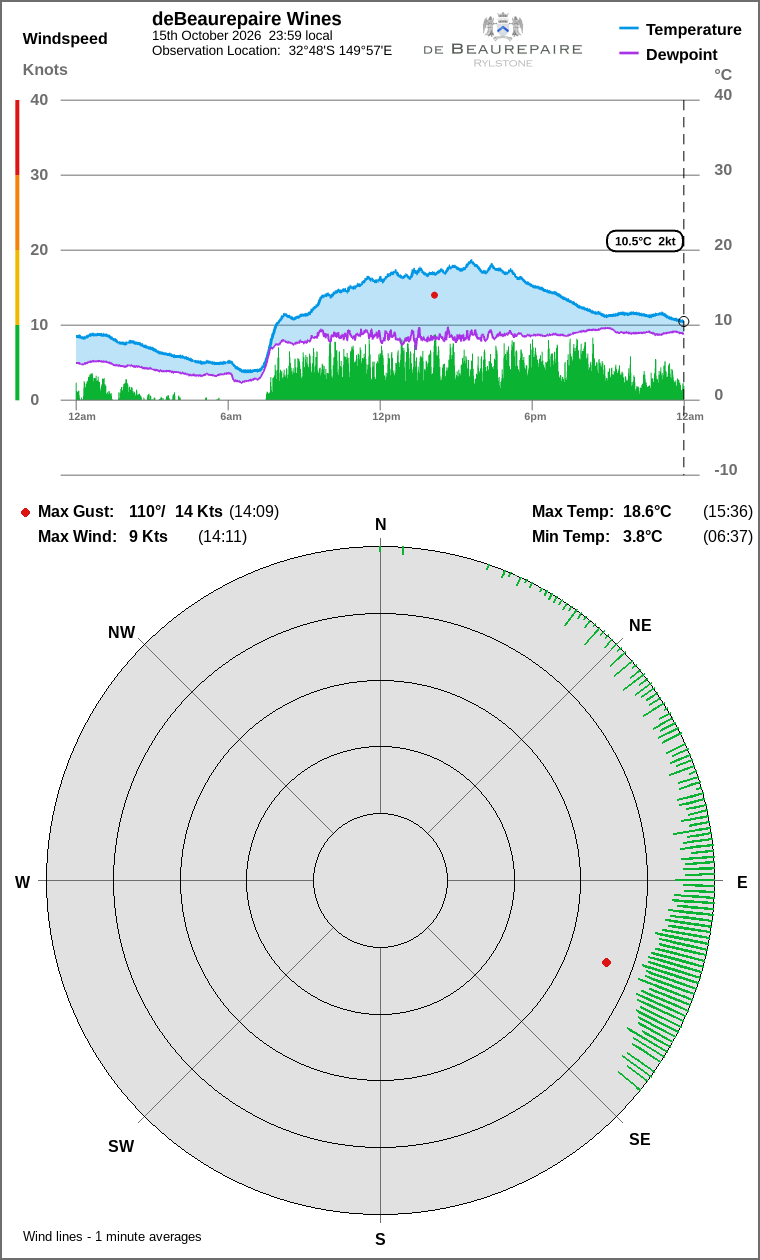The height and width of the screenshot is (1260, 760).
Task: Click the NE compass label
Action: click(640, 626)
